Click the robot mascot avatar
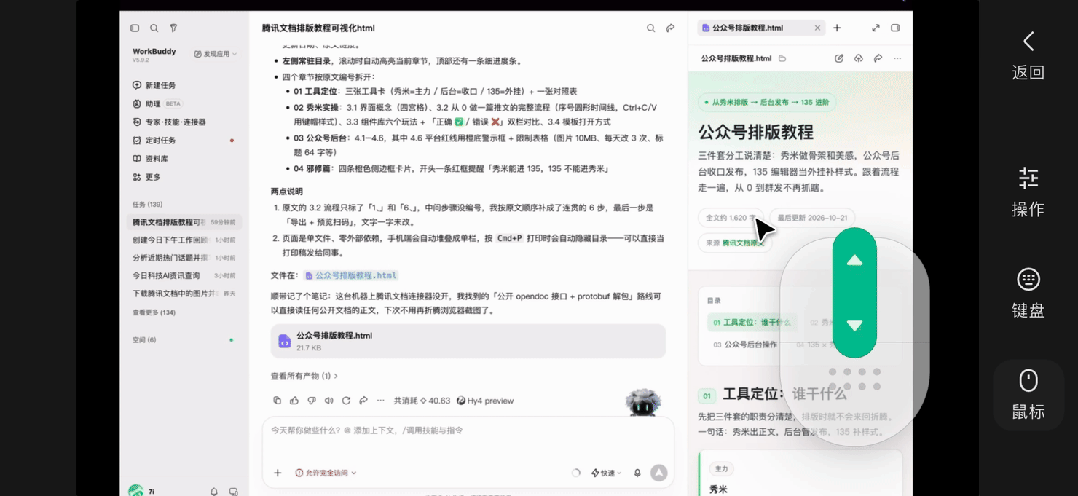 click(x=643, y=403)
